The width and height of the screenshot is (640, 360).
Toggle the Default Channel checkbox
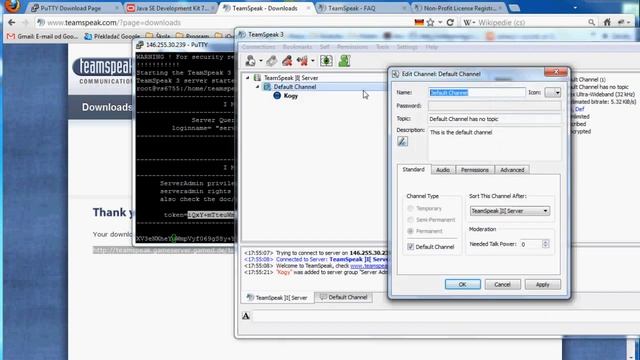411,247
